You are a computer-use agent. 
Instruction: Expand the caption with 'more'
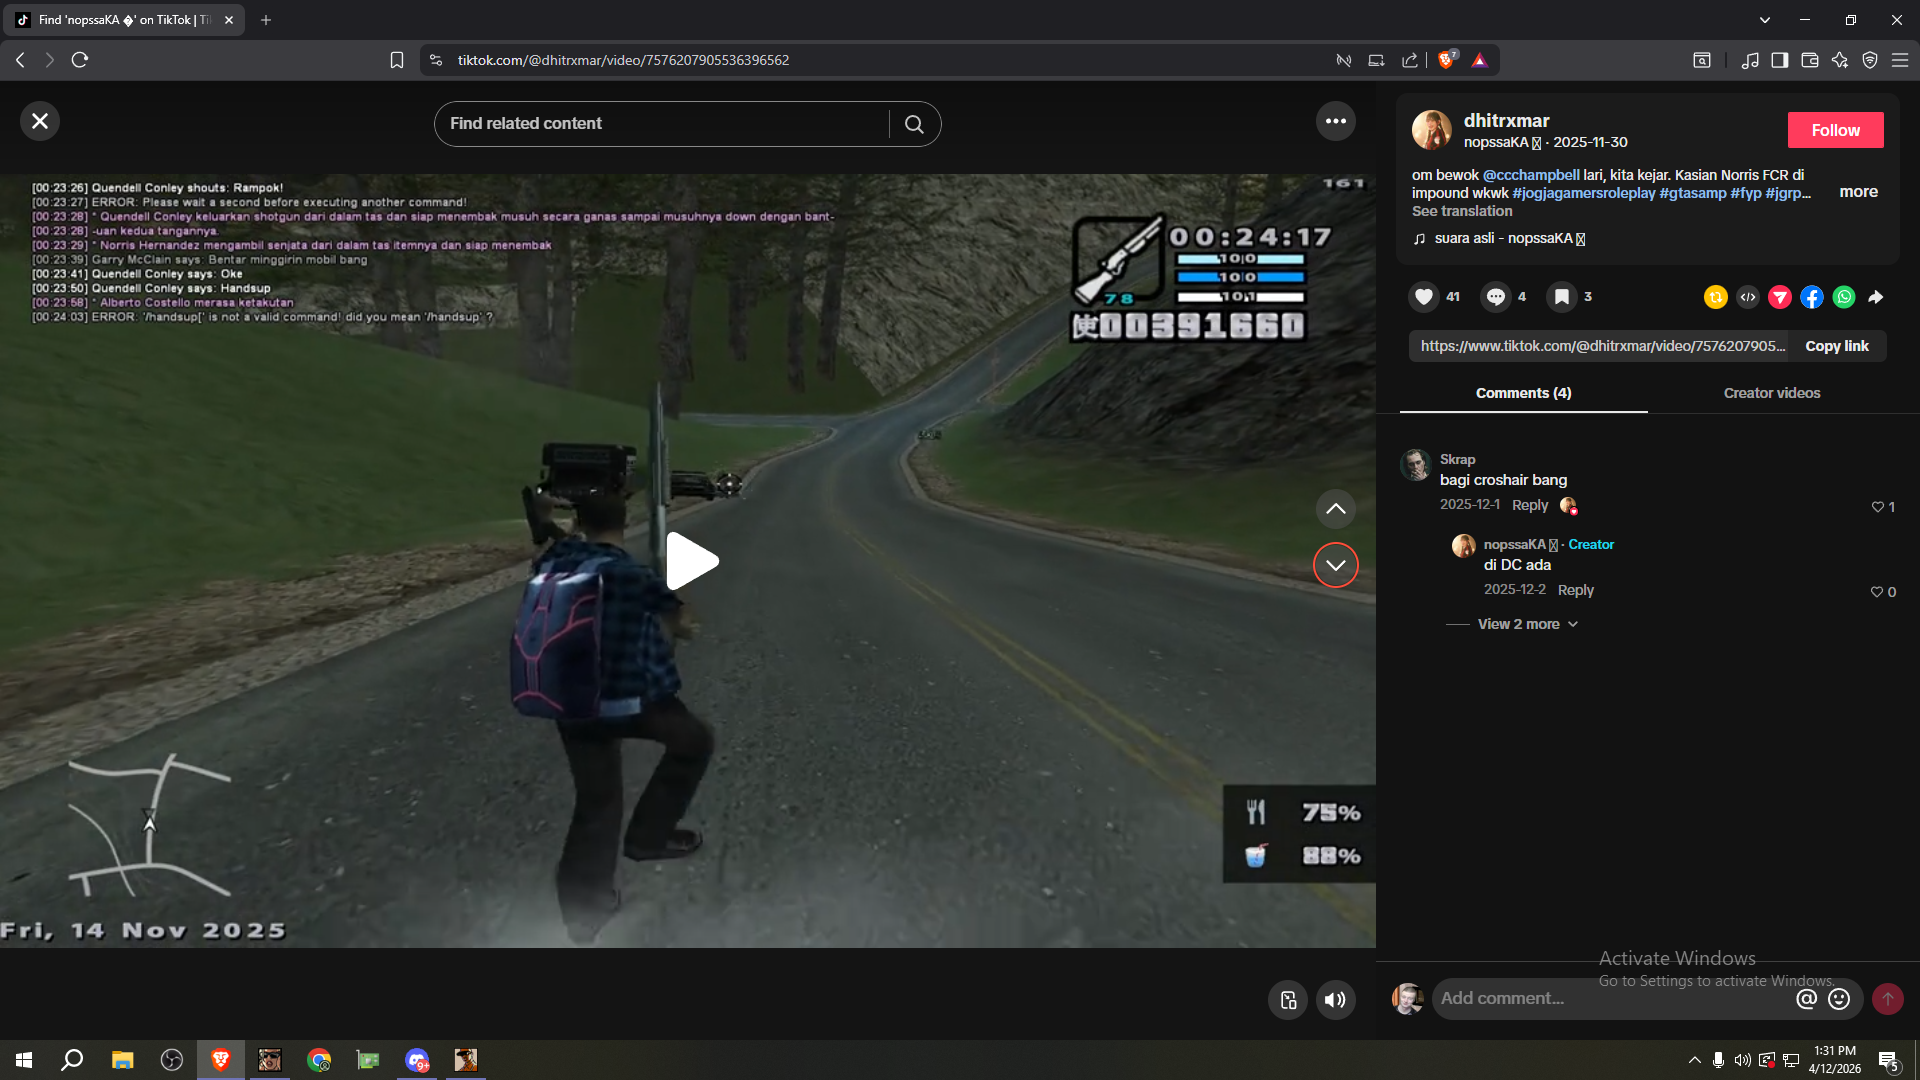1859,192
